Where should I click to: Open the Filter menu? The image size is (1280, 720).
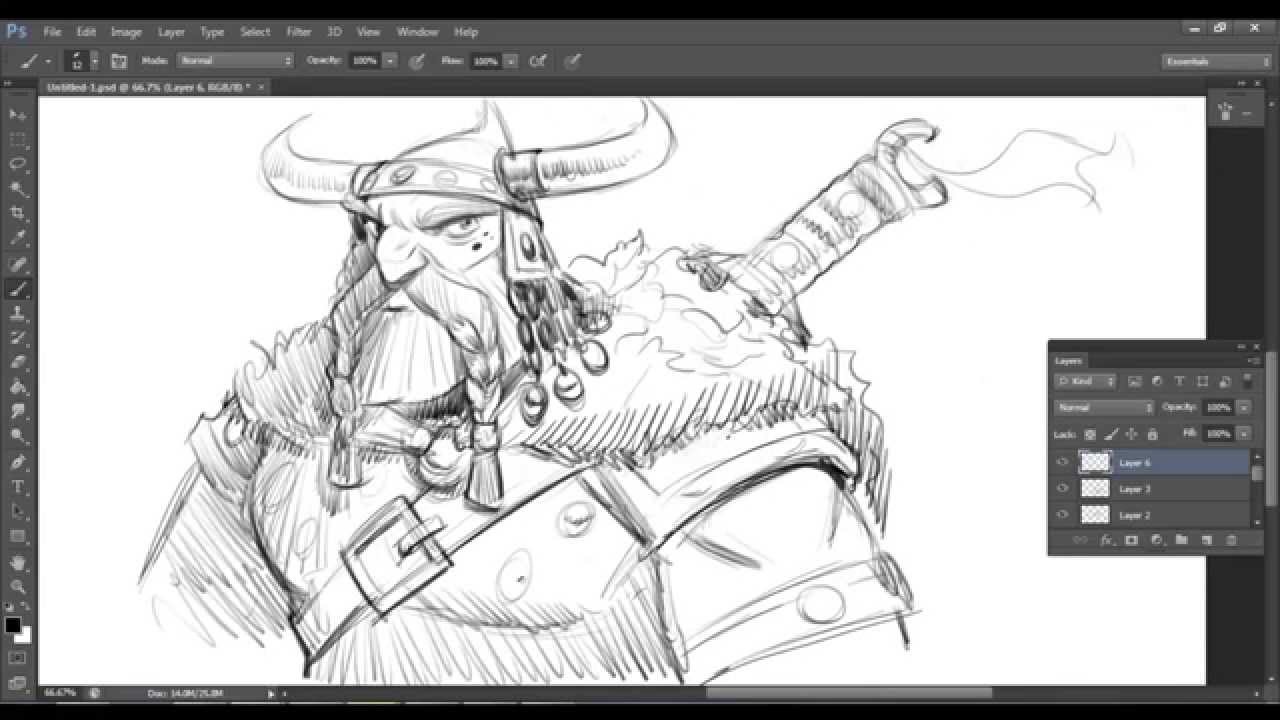click(x=298, y=31)
